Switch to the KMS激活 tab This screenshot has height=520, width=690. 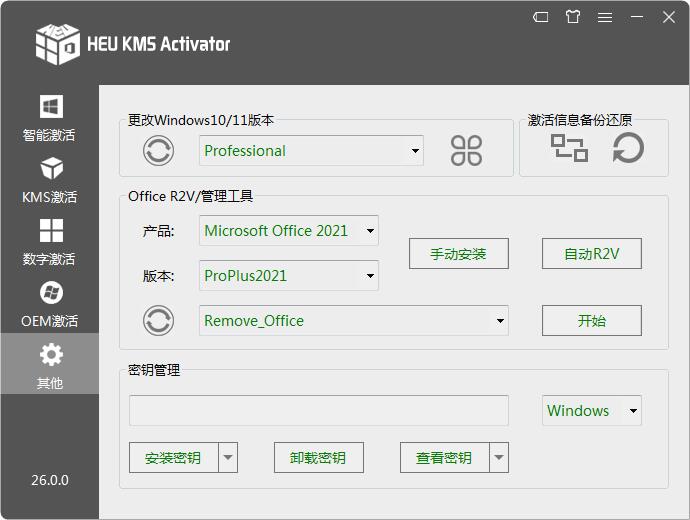coord(49,179)
